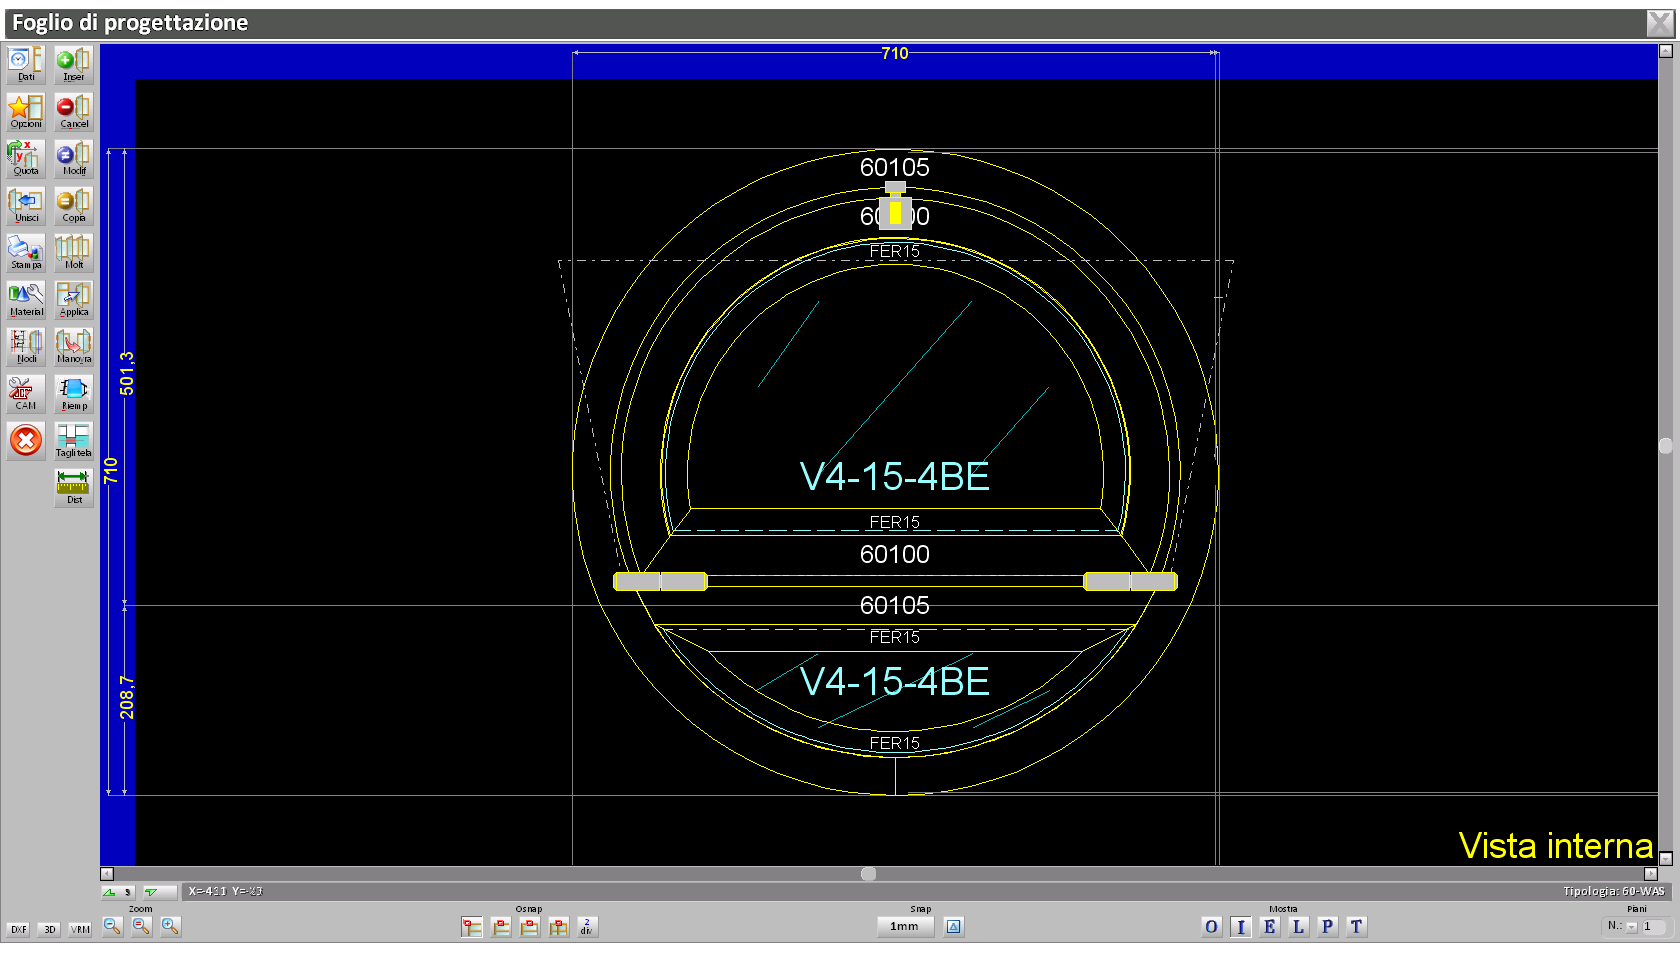
Task: Open the Stampa print tool
Action: (x=26, y=253)
